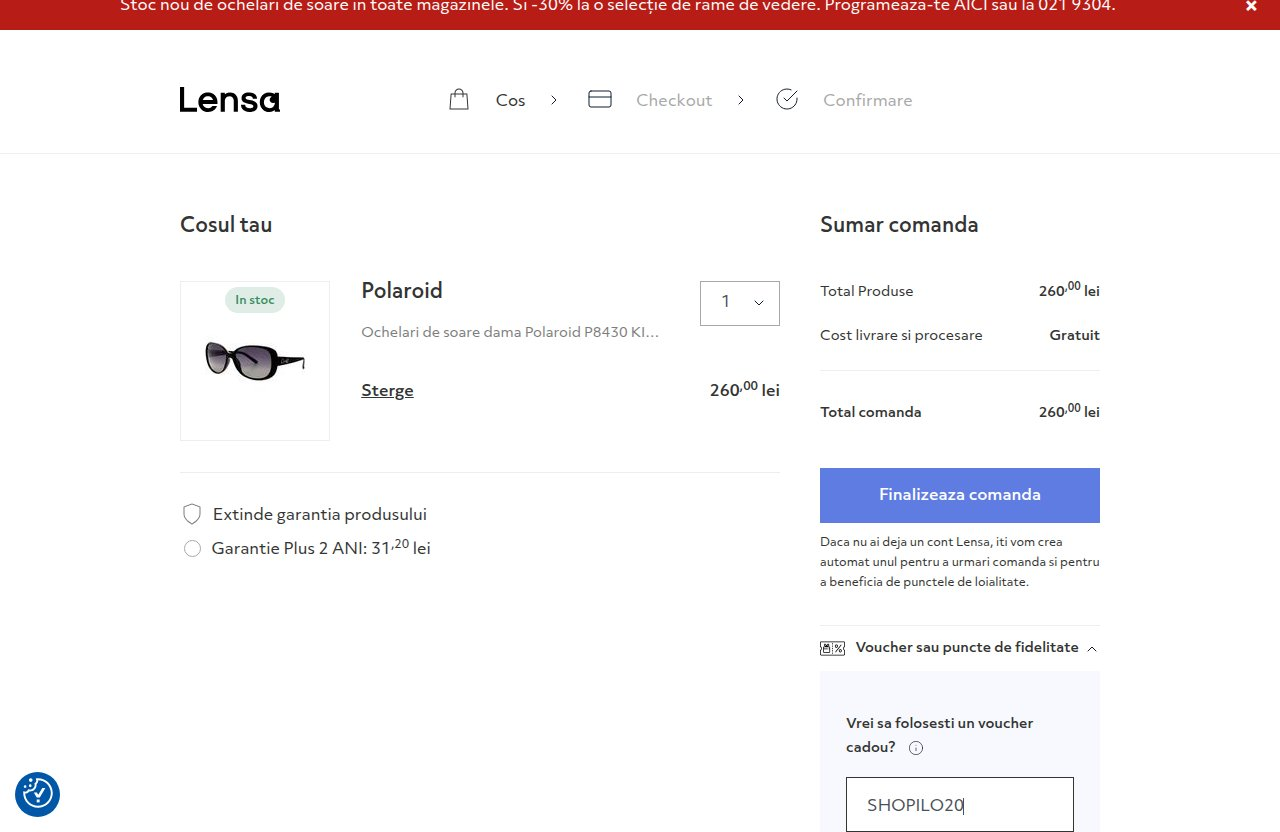Click the Total comanda label

871,412
